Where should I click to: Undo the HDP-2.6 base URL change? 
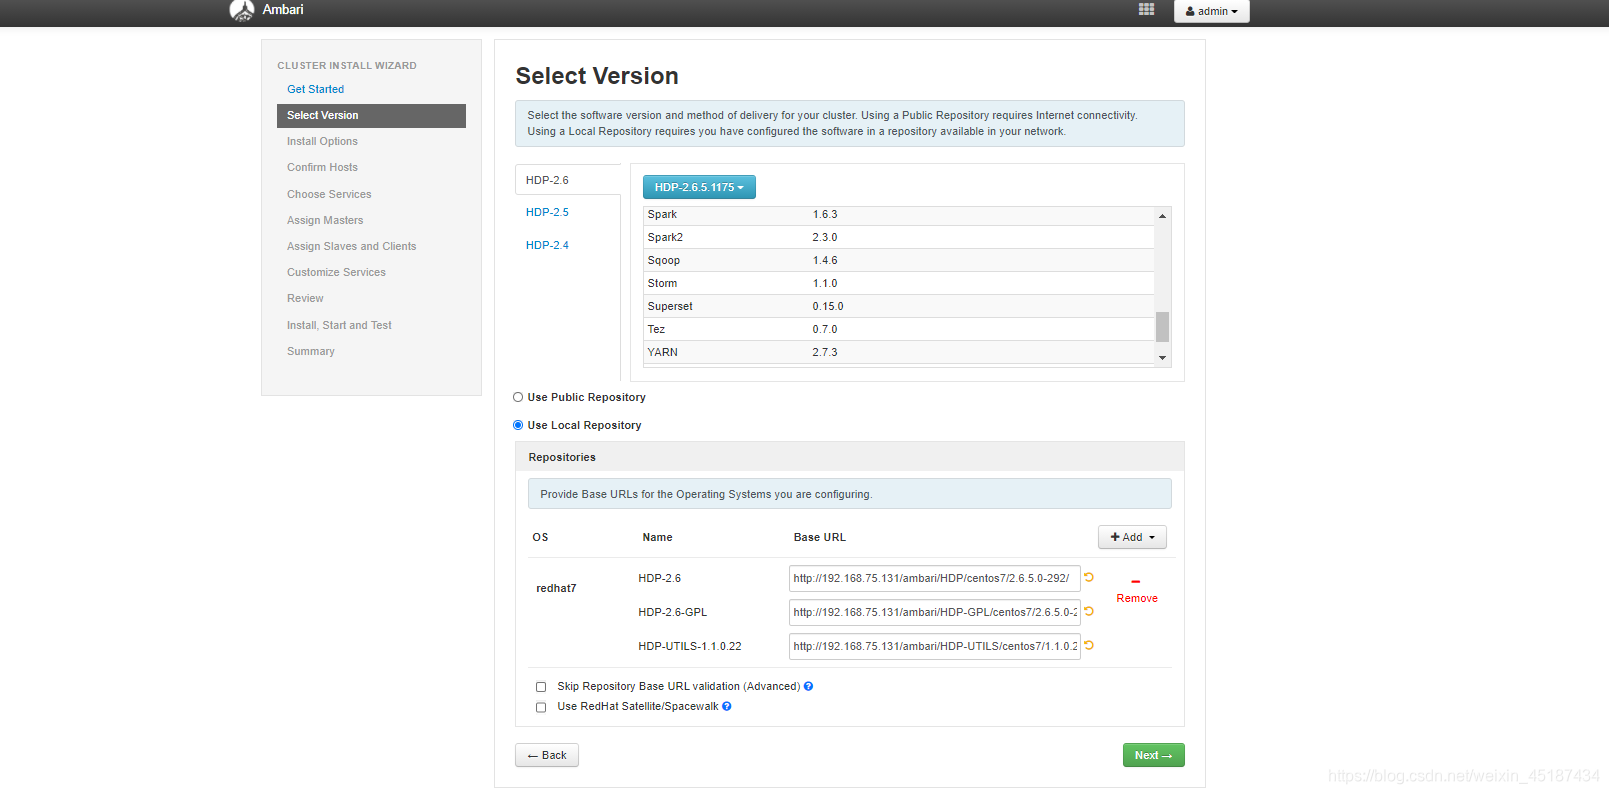[1089, 577]
